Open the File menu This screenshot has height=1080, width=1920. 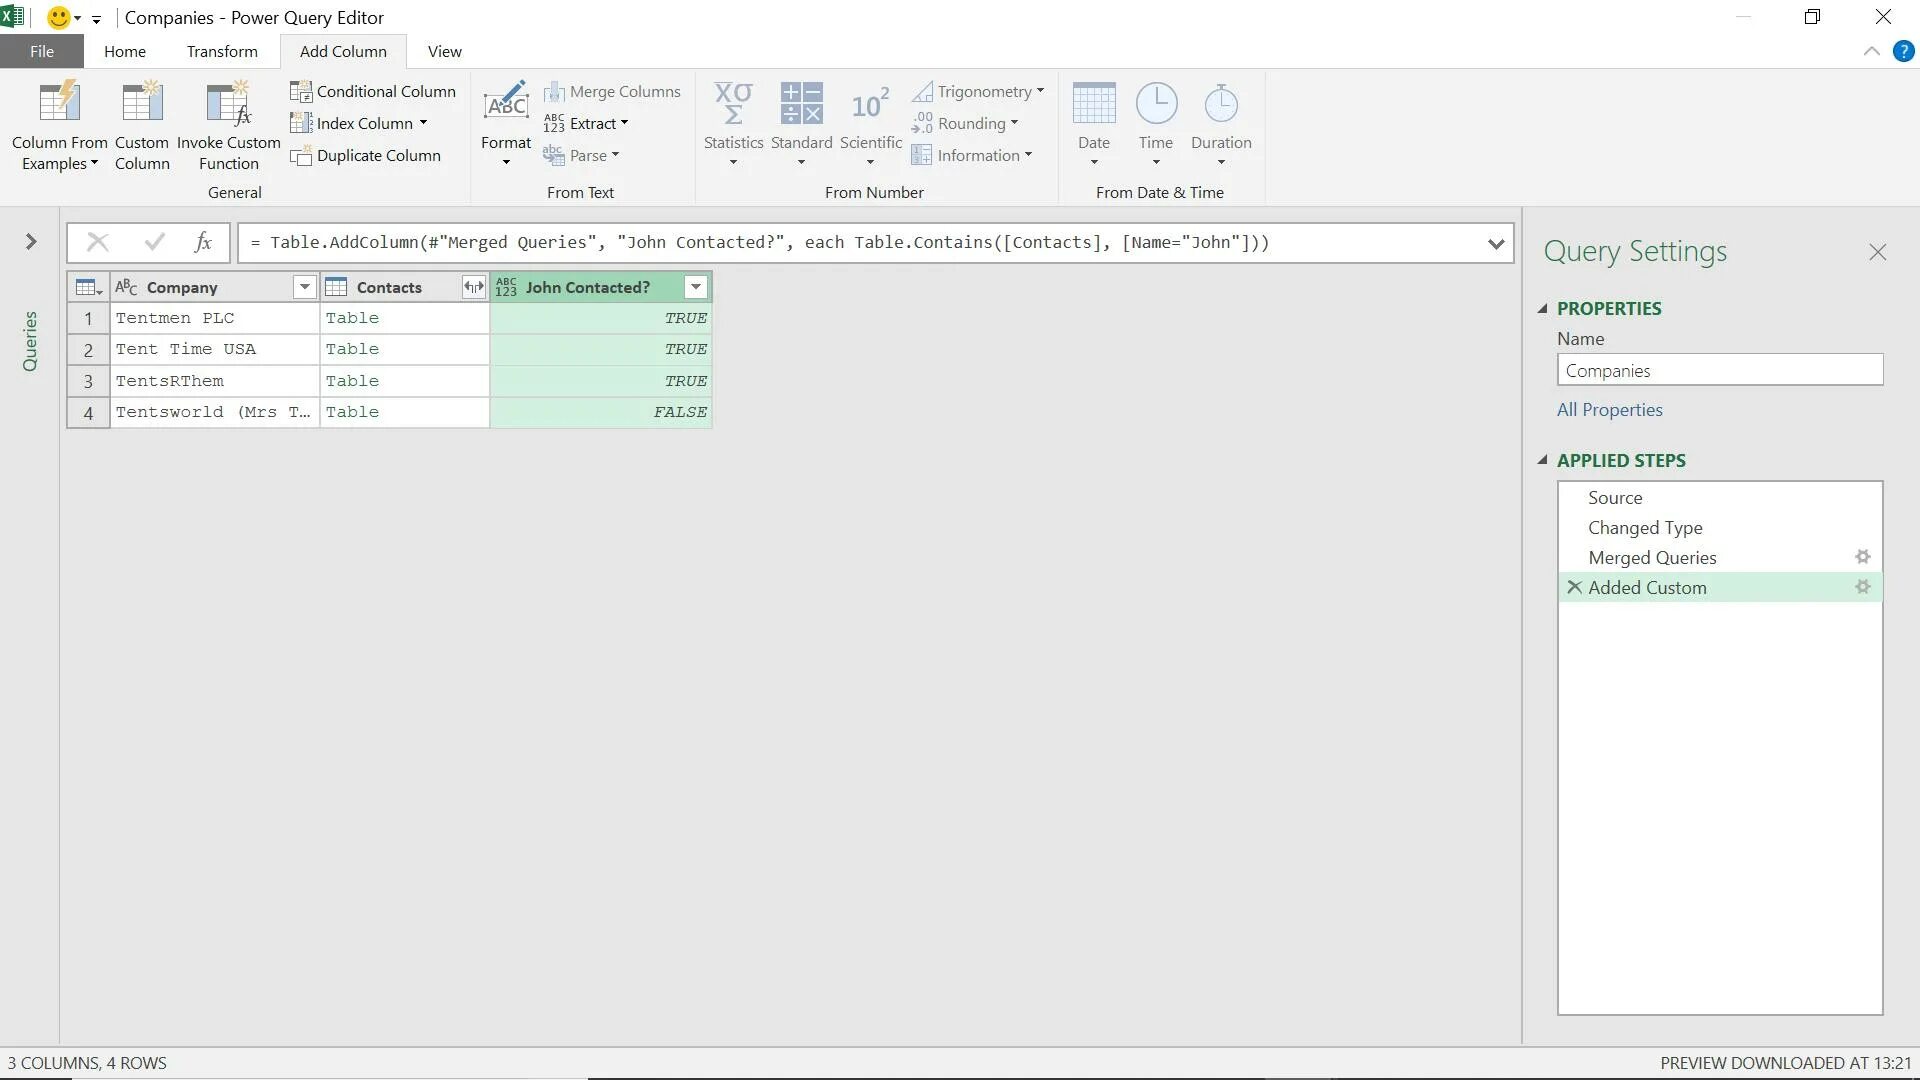pyautogui.click(x=42, y=51)
